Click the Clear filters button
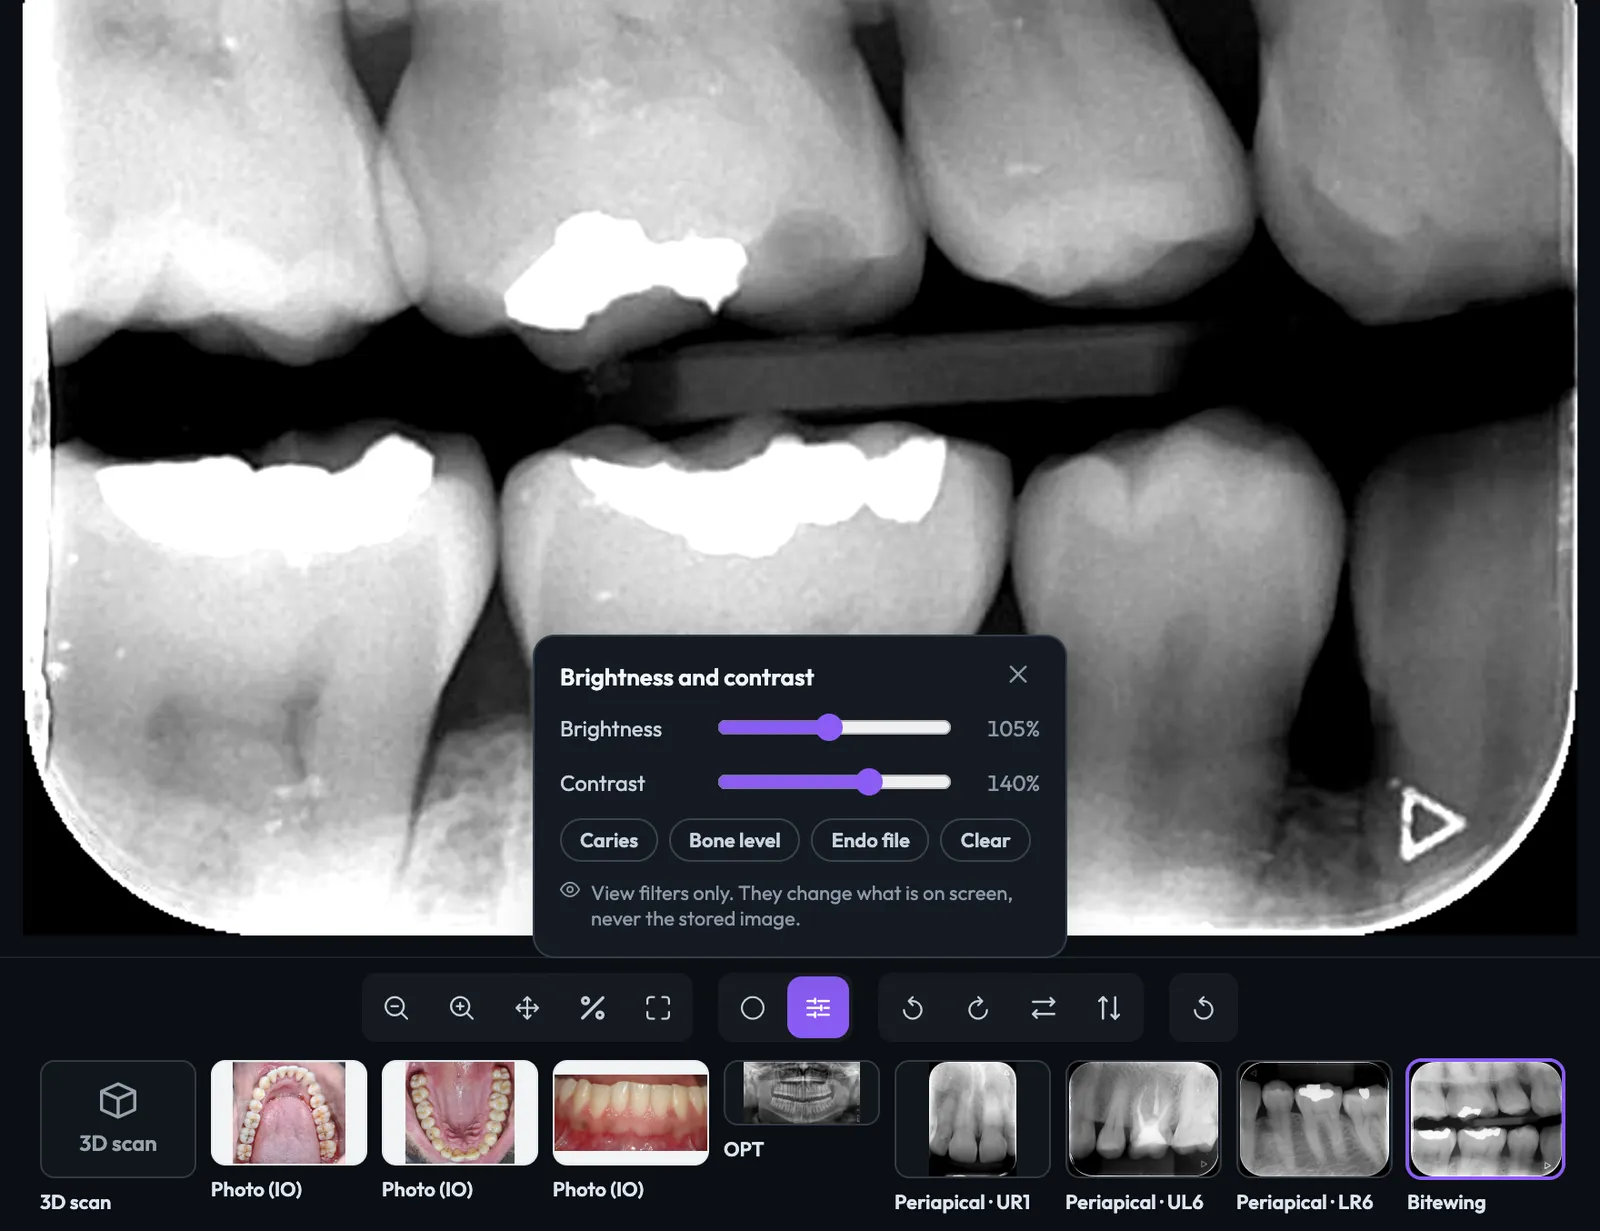1600x1231 pixels. tap(985, 840)
